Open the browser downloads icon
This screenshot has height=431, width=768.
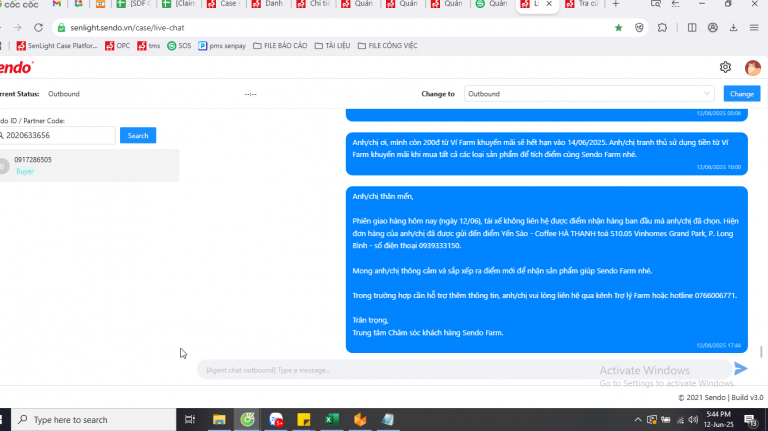(733, 28)
